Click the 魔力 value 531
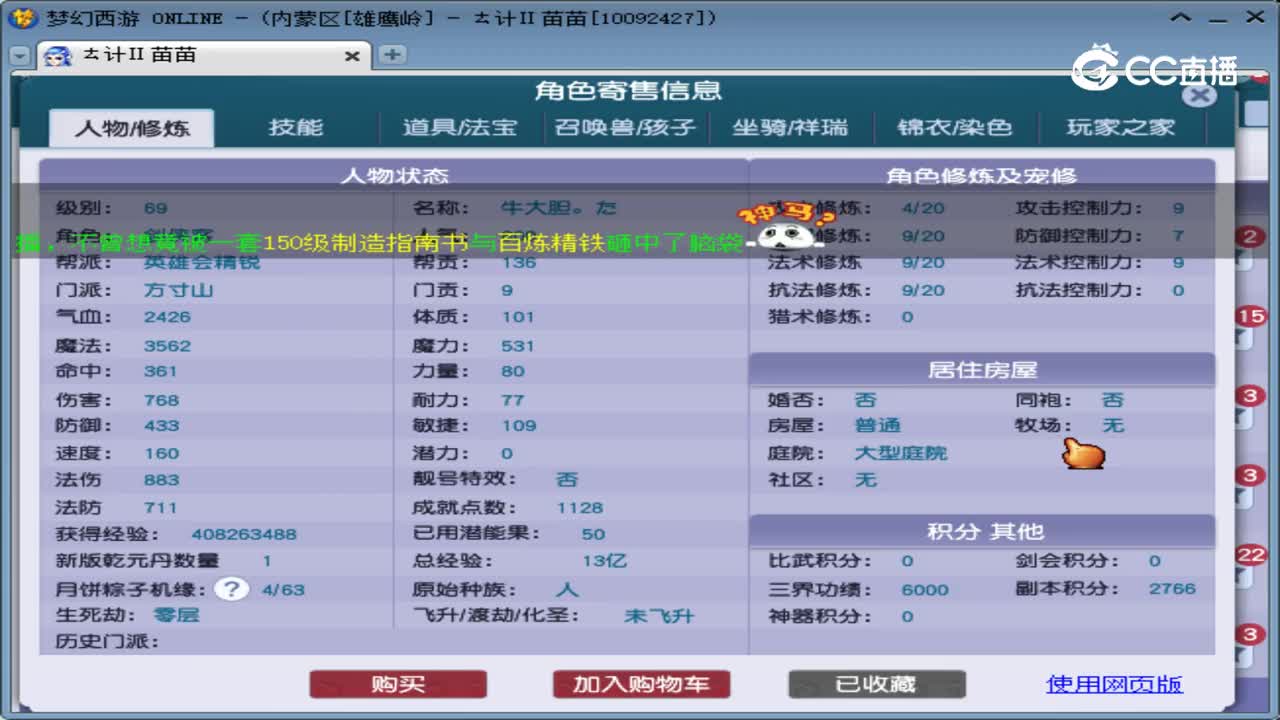The image size is (1280, 720). click(x=518, y=346)
